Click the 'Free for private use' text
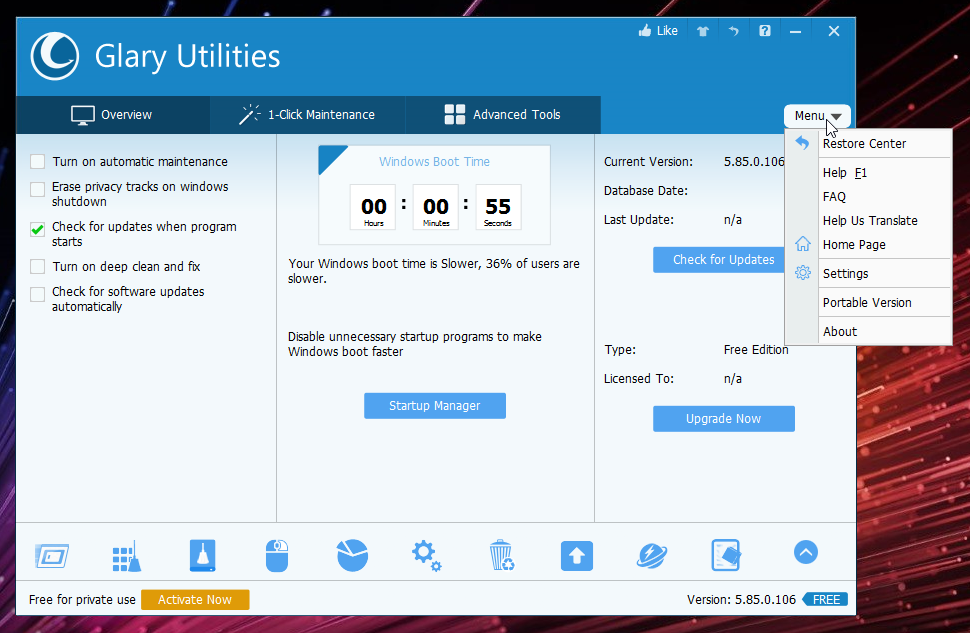Screen dimensions: 970x633 (x=82, y=600)
